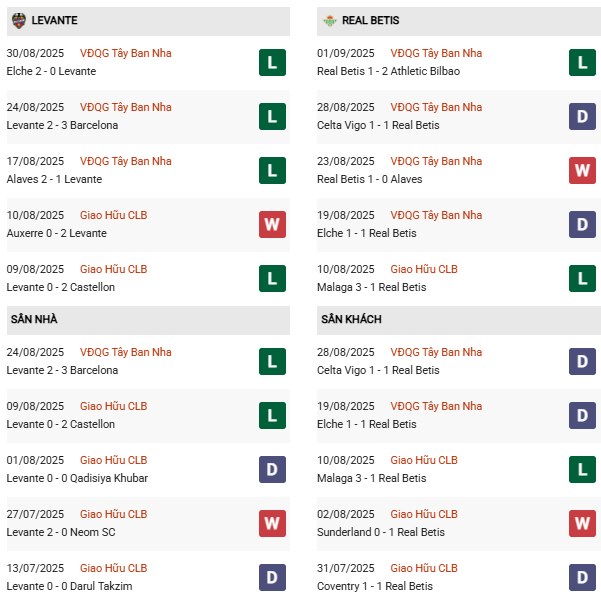Click the W badge for Sunderland 0-1 Real Betis
601x600 pixels.
click(582, 523)
